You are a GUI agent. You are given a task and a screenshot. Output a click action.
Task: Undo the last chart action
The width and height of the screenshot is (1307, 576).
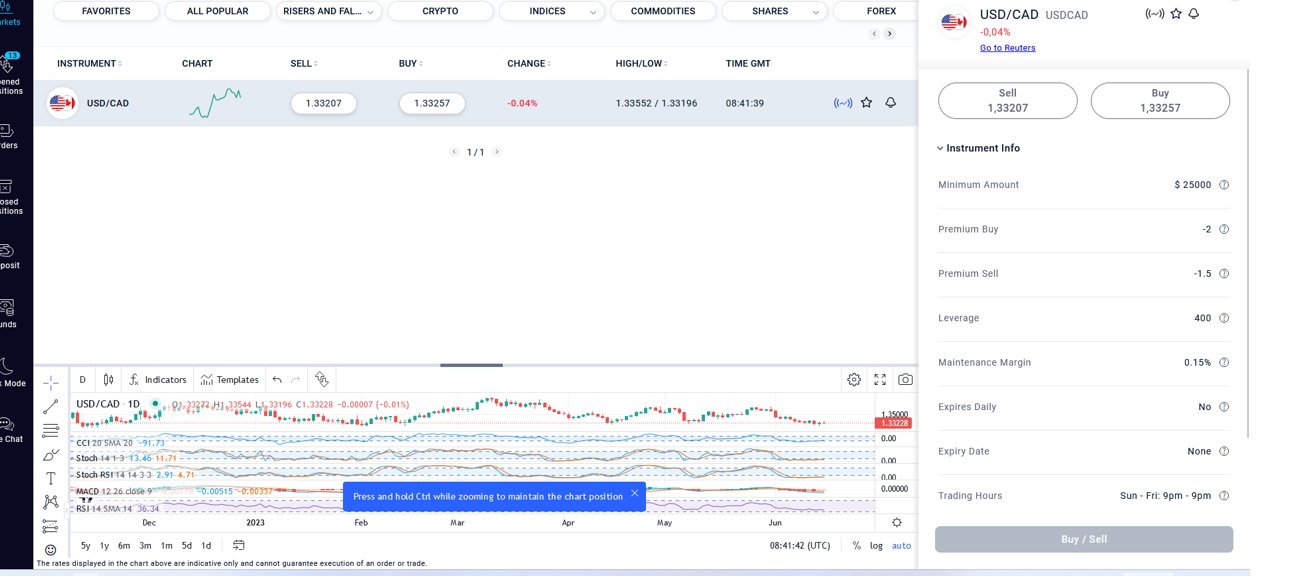[277, 380]
